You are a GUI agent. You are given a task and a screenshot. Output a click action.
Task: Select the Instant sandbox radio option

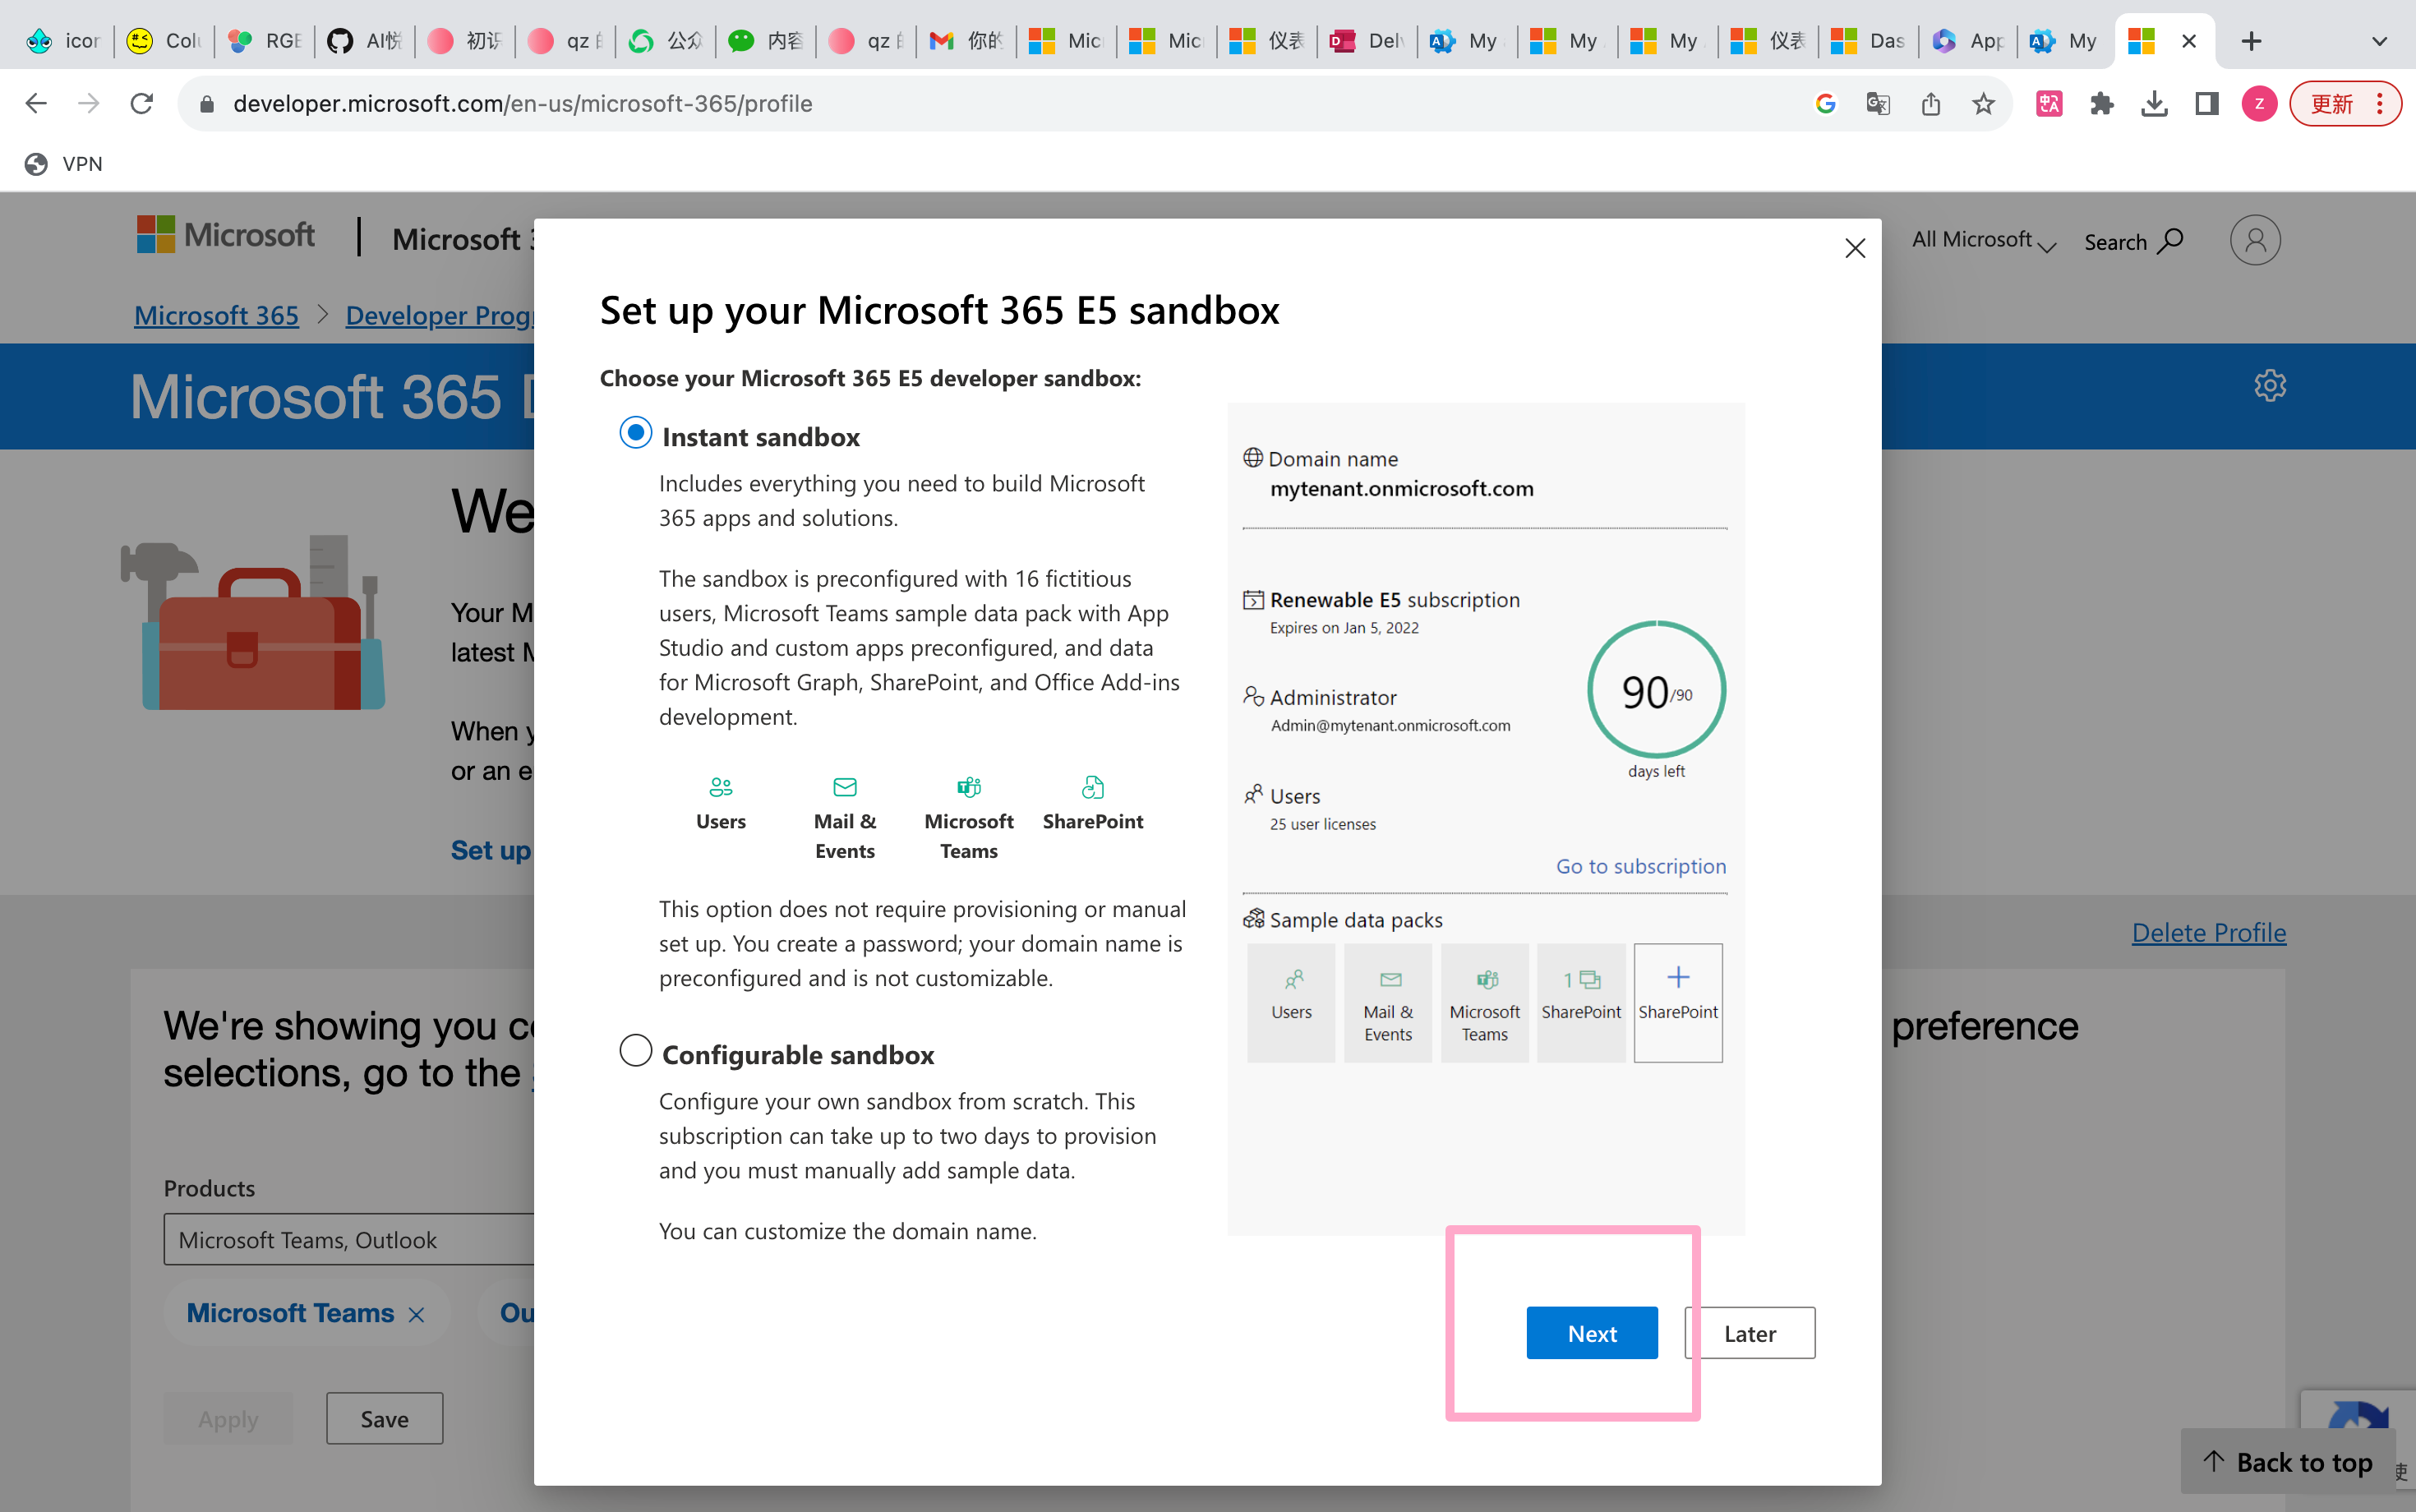coord(636,433)
